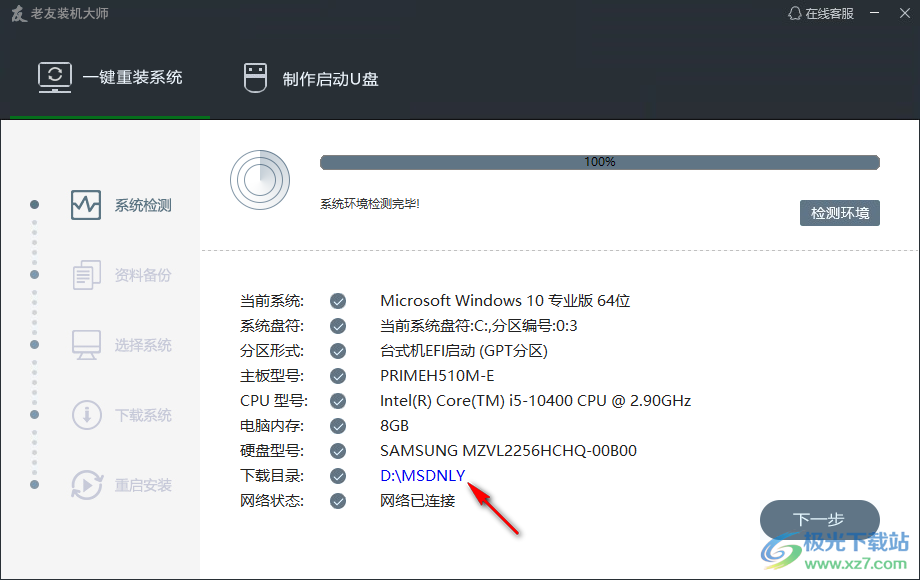This screenshot has height=580, width=920.
Task: Click the check mark beside 网络状态
Action: pyautogui.click(x=338, y=501)
